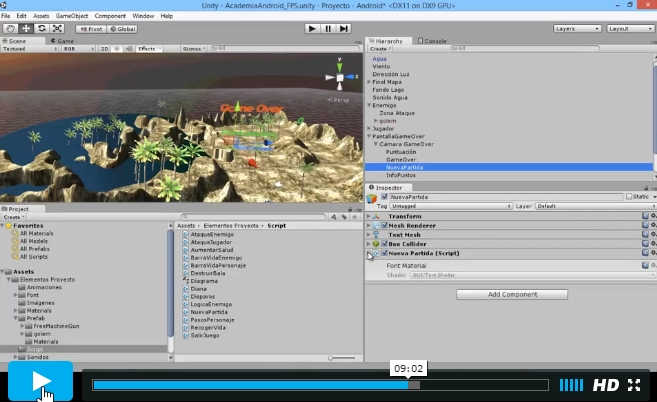Open the Component menu
Viewport: 657px width, 402px height.
[110, 16]
